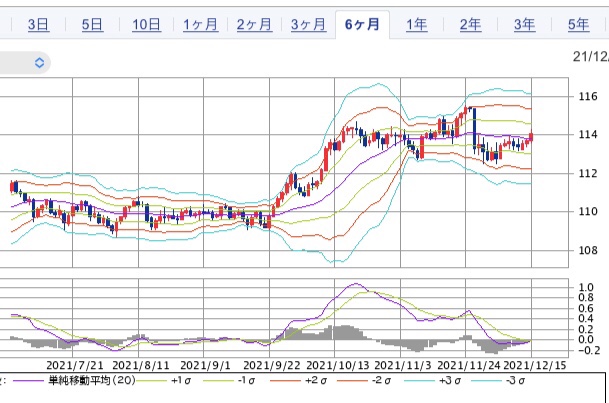Show the 5年 period chart
Image resolution: width=609 pixels, height=403 pixels.
tap(578, 25)
